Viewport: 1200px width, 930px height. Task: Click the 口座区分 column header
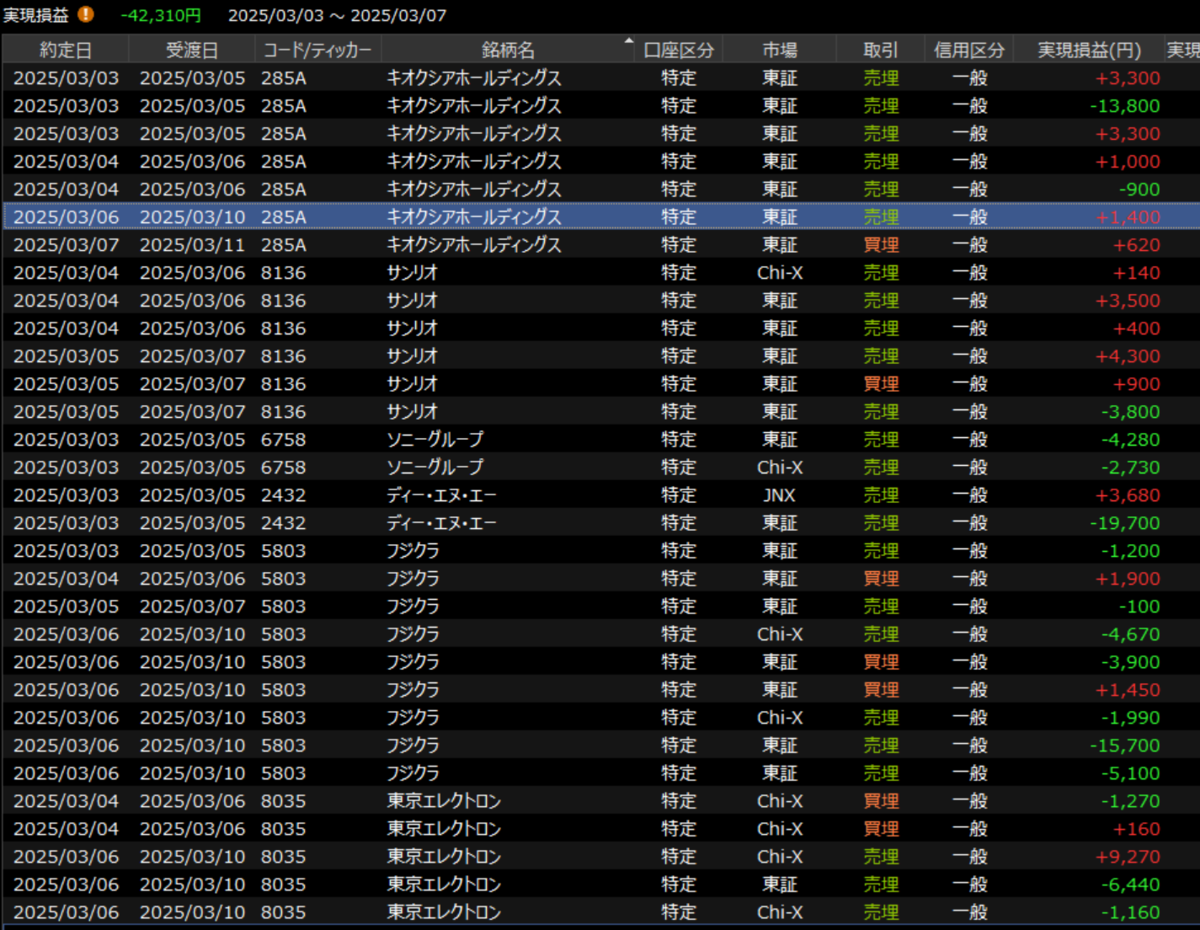(x=679, y=49)
